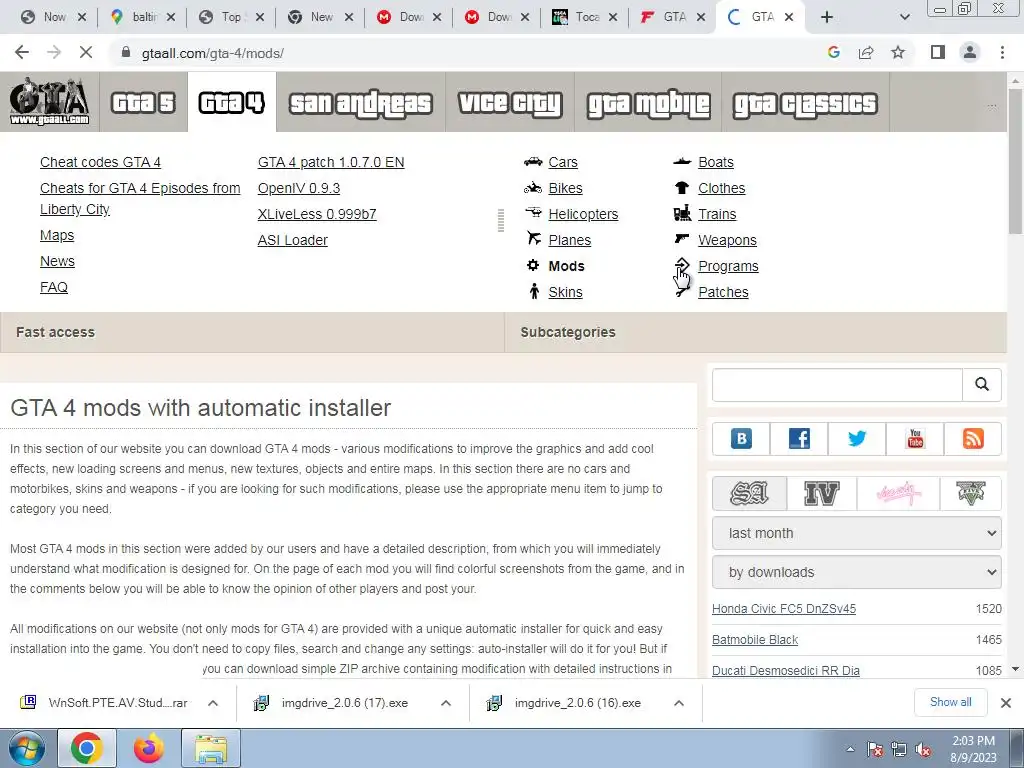Select the GTA Classics menu tab

point(805,103)
